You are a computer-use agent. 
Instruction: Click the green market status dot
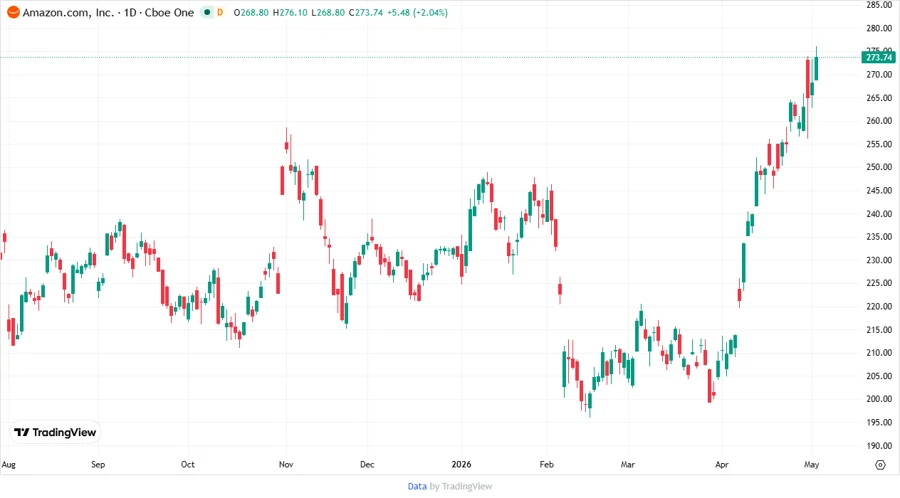207,12
